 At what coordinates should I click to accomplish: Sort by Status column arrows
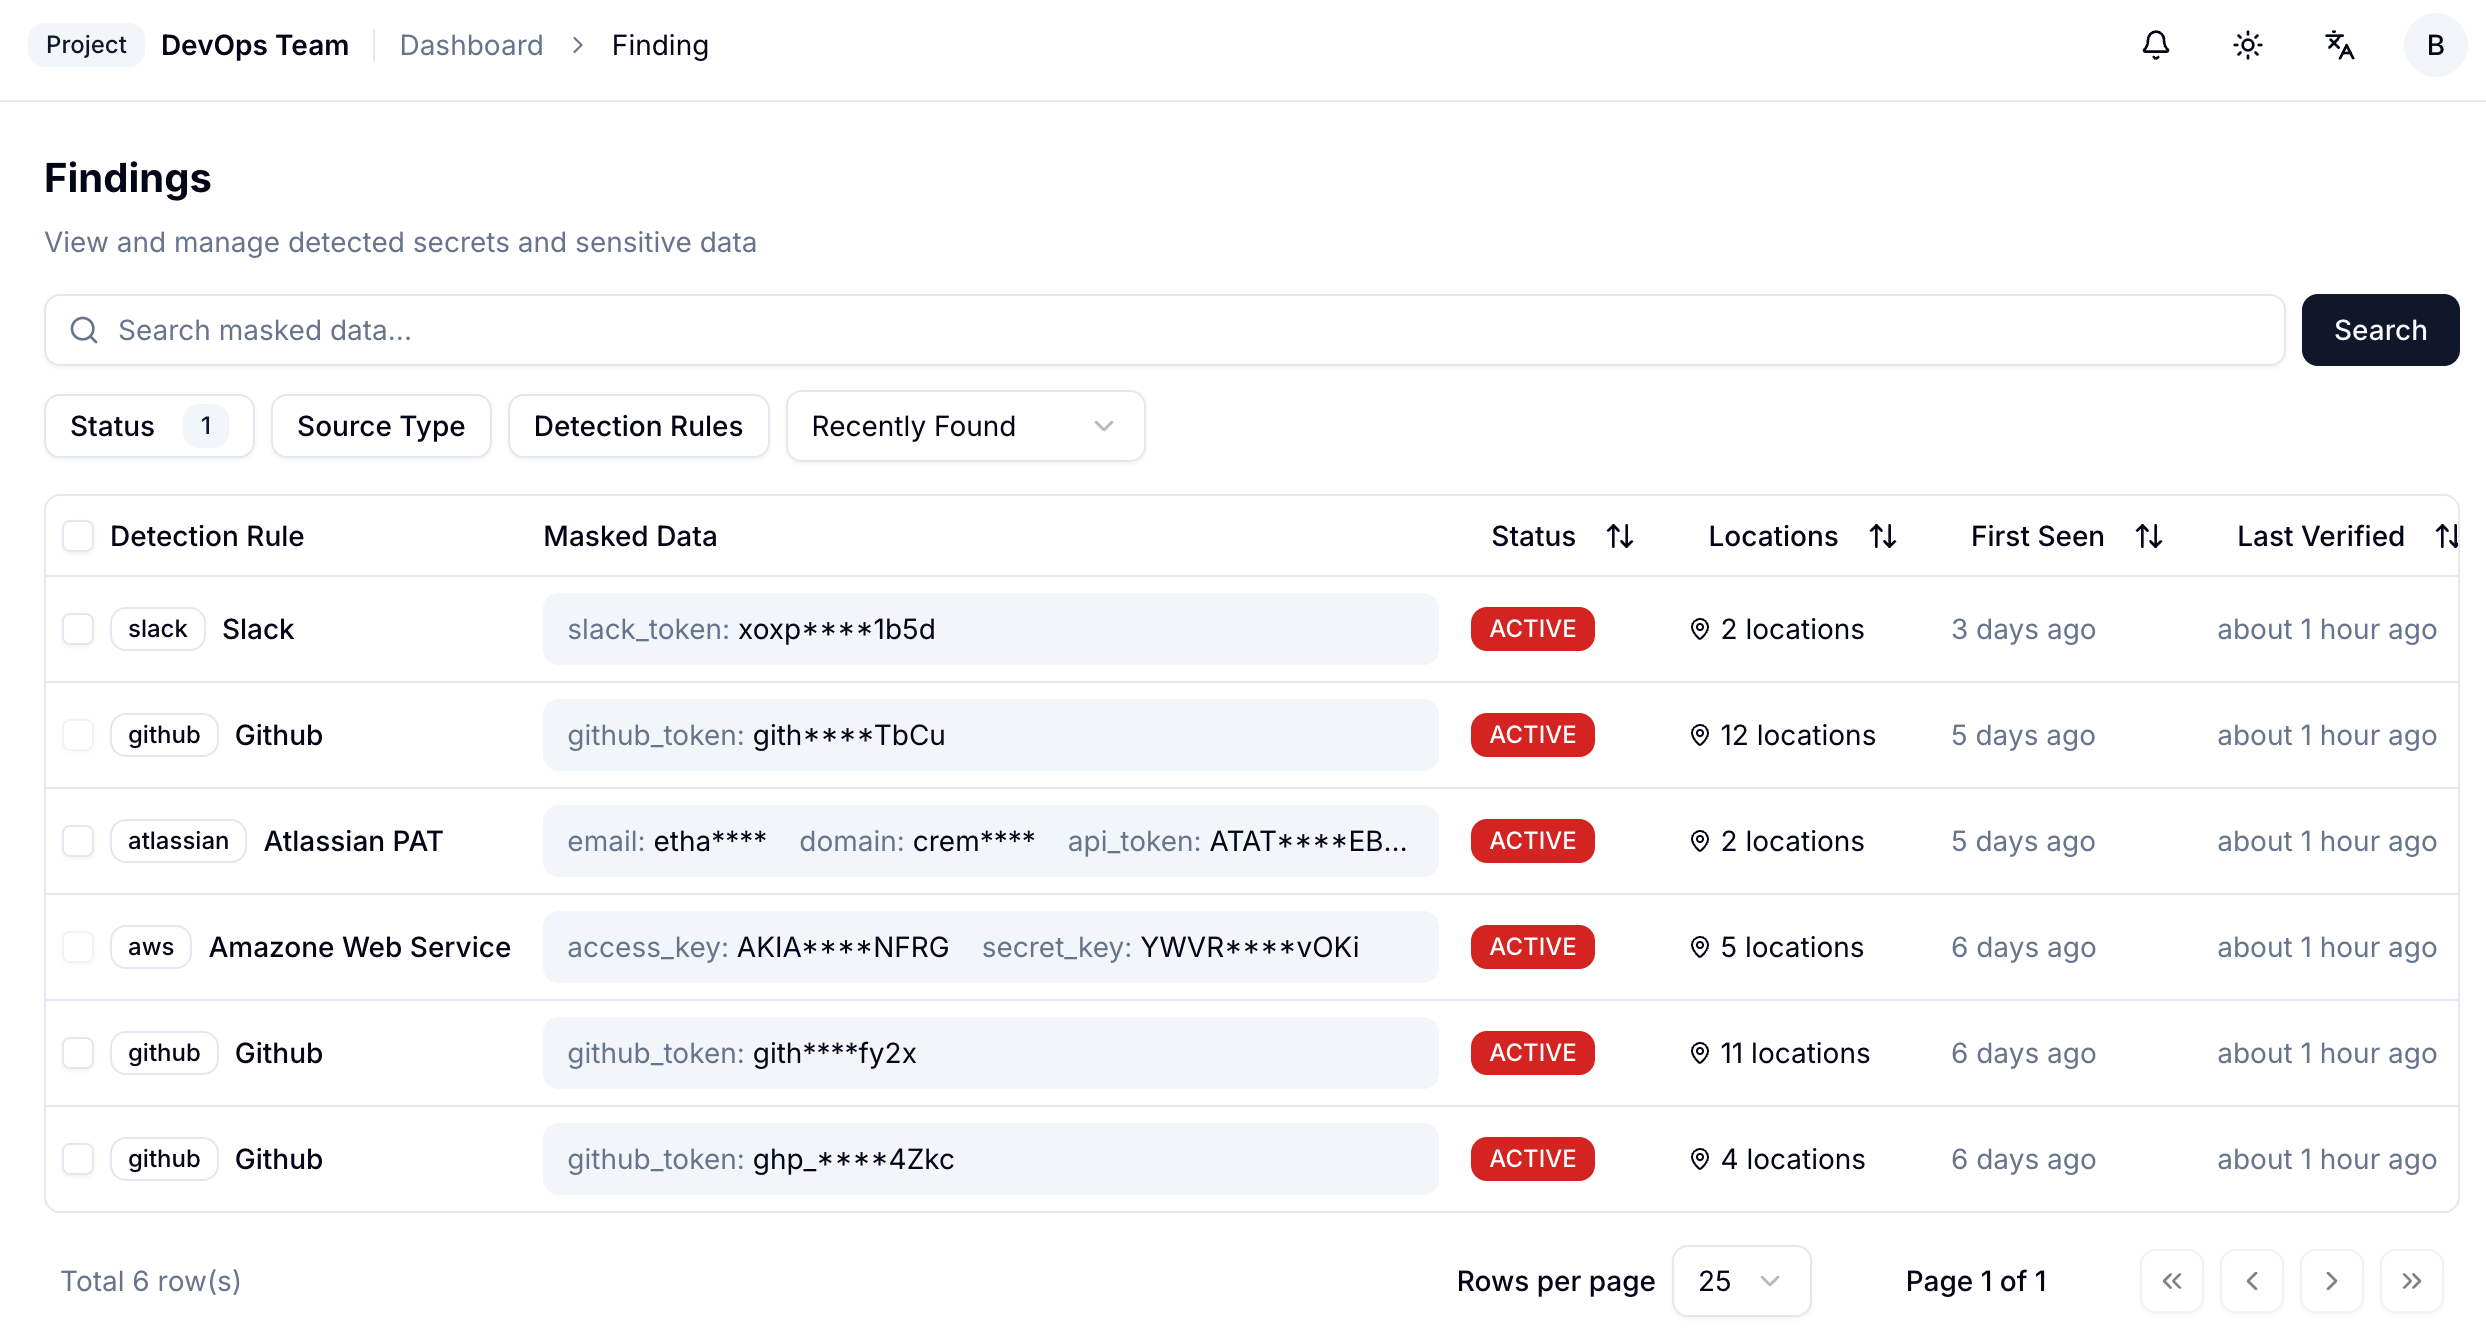point(1620,536)
